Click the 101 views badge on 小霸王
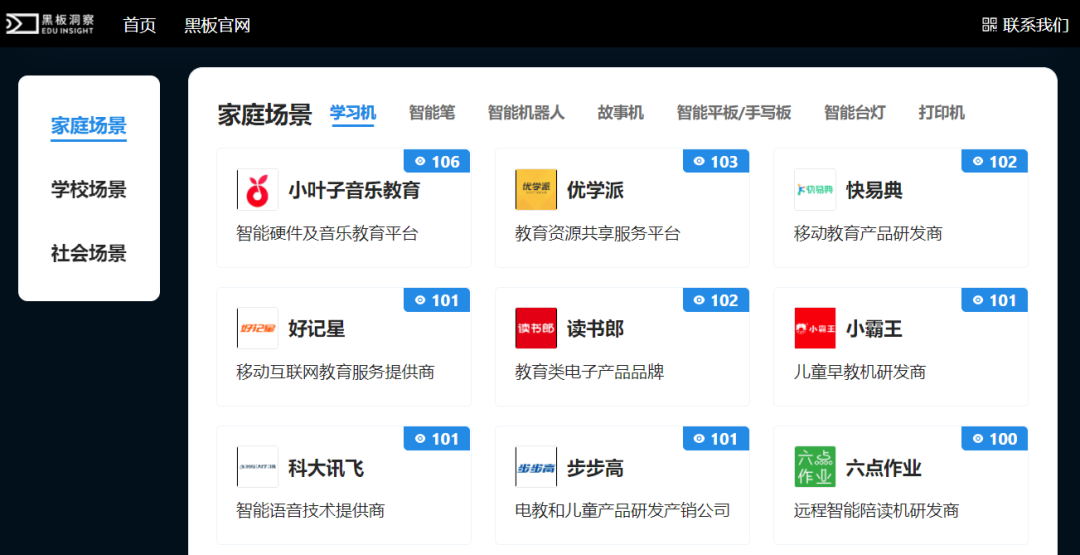 click(995, 300)
